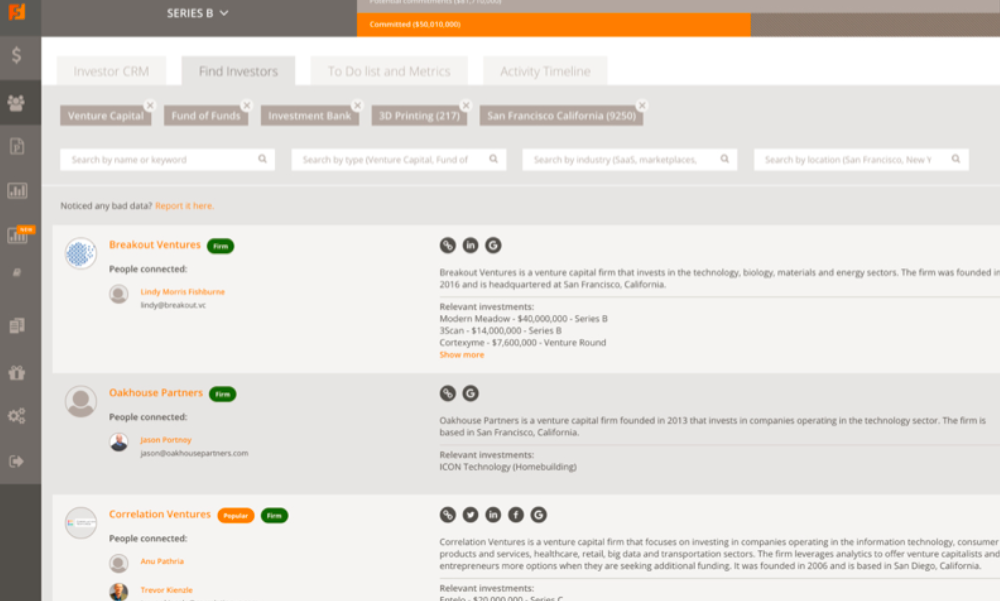
Task: Open the Correlation Ventures firm name link
Action: tap(159, 514)
